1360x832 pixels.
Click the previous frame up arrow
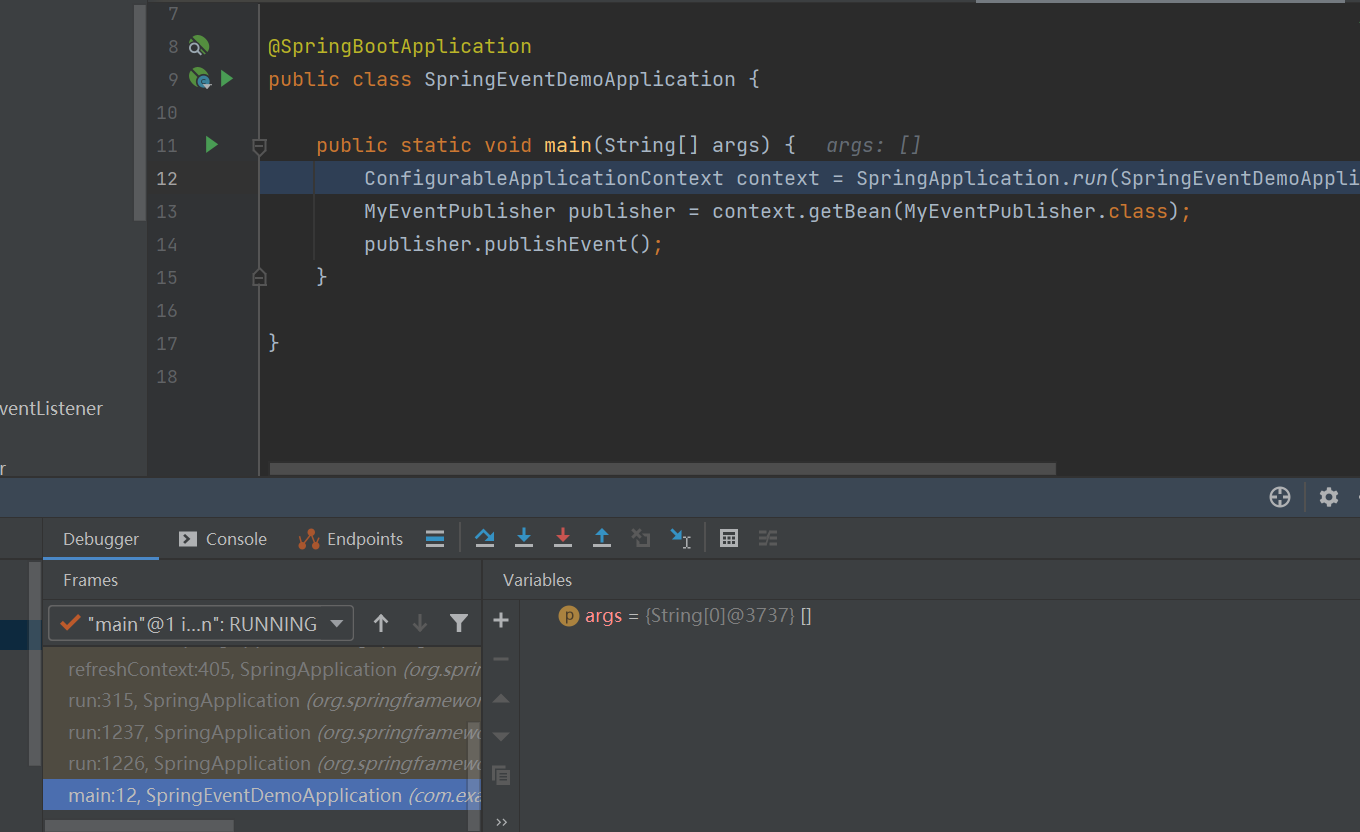(x=381, y=623)
